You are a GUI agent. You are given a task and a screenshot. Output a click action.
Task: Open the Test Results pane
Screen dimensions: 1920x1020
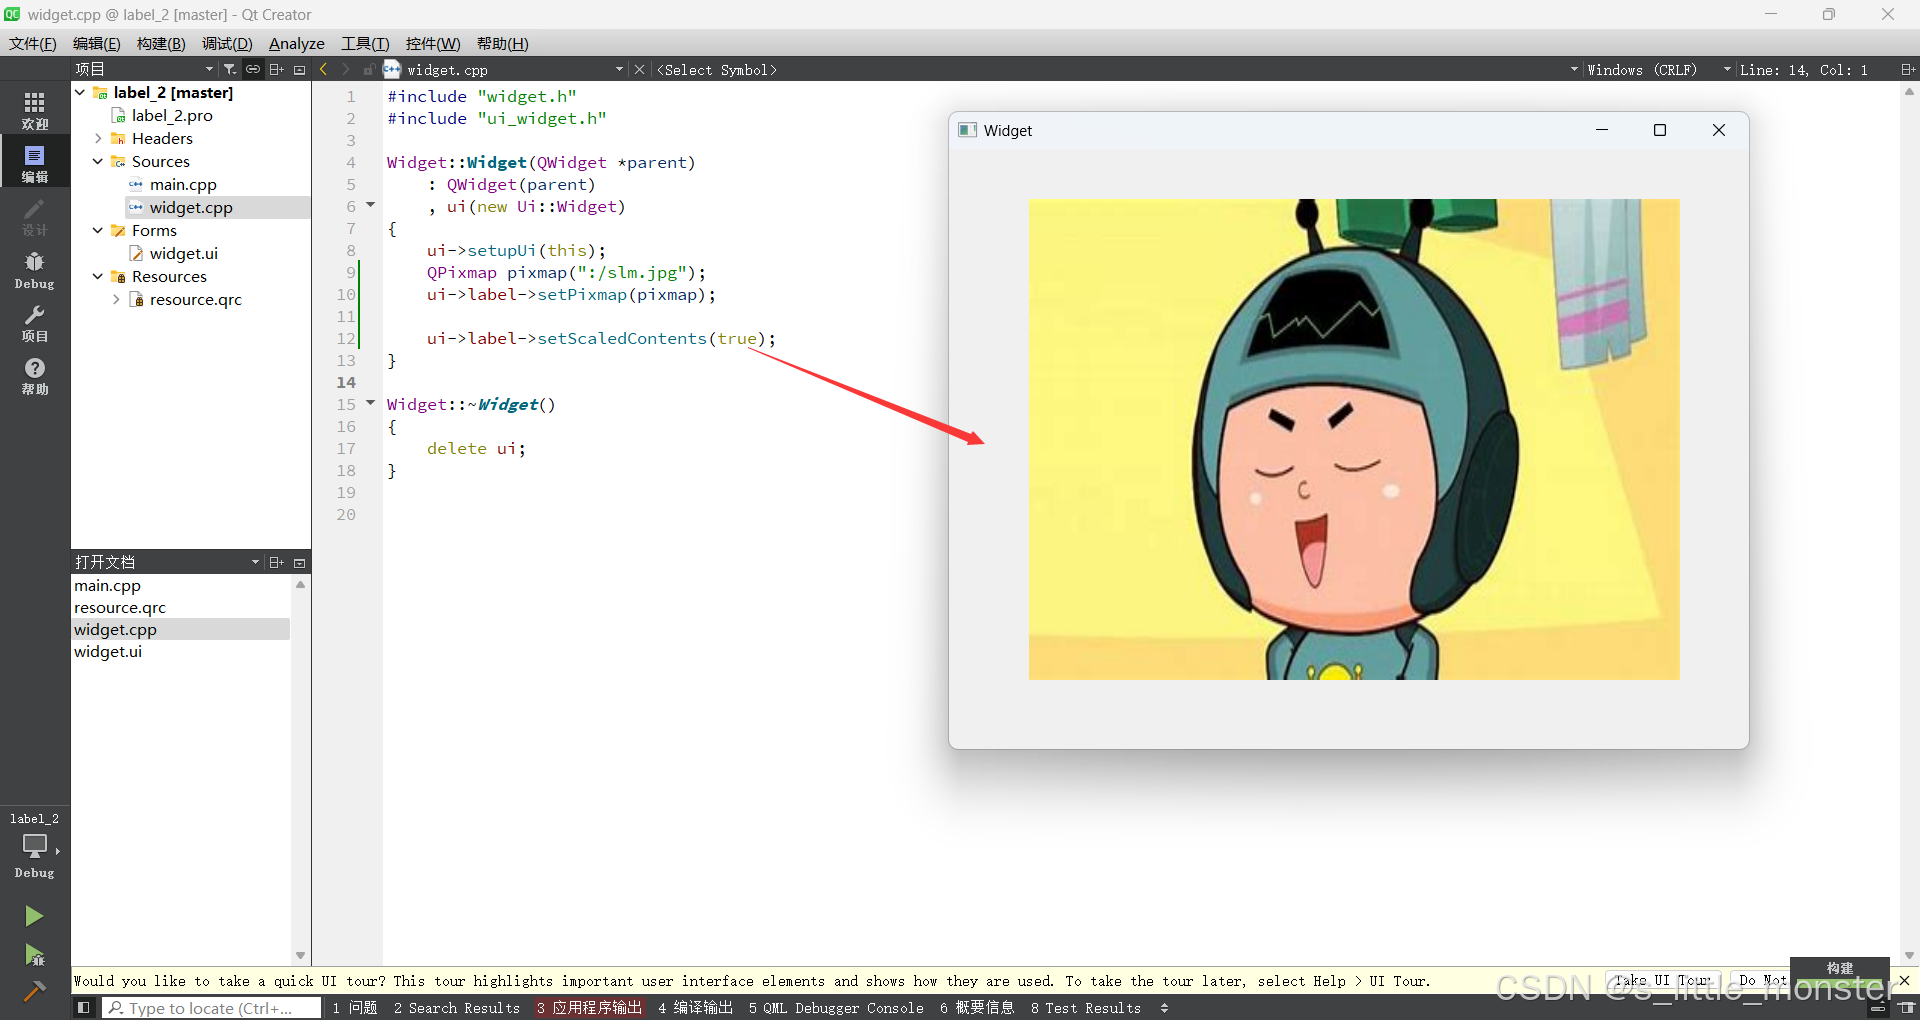(1086, 1008)
